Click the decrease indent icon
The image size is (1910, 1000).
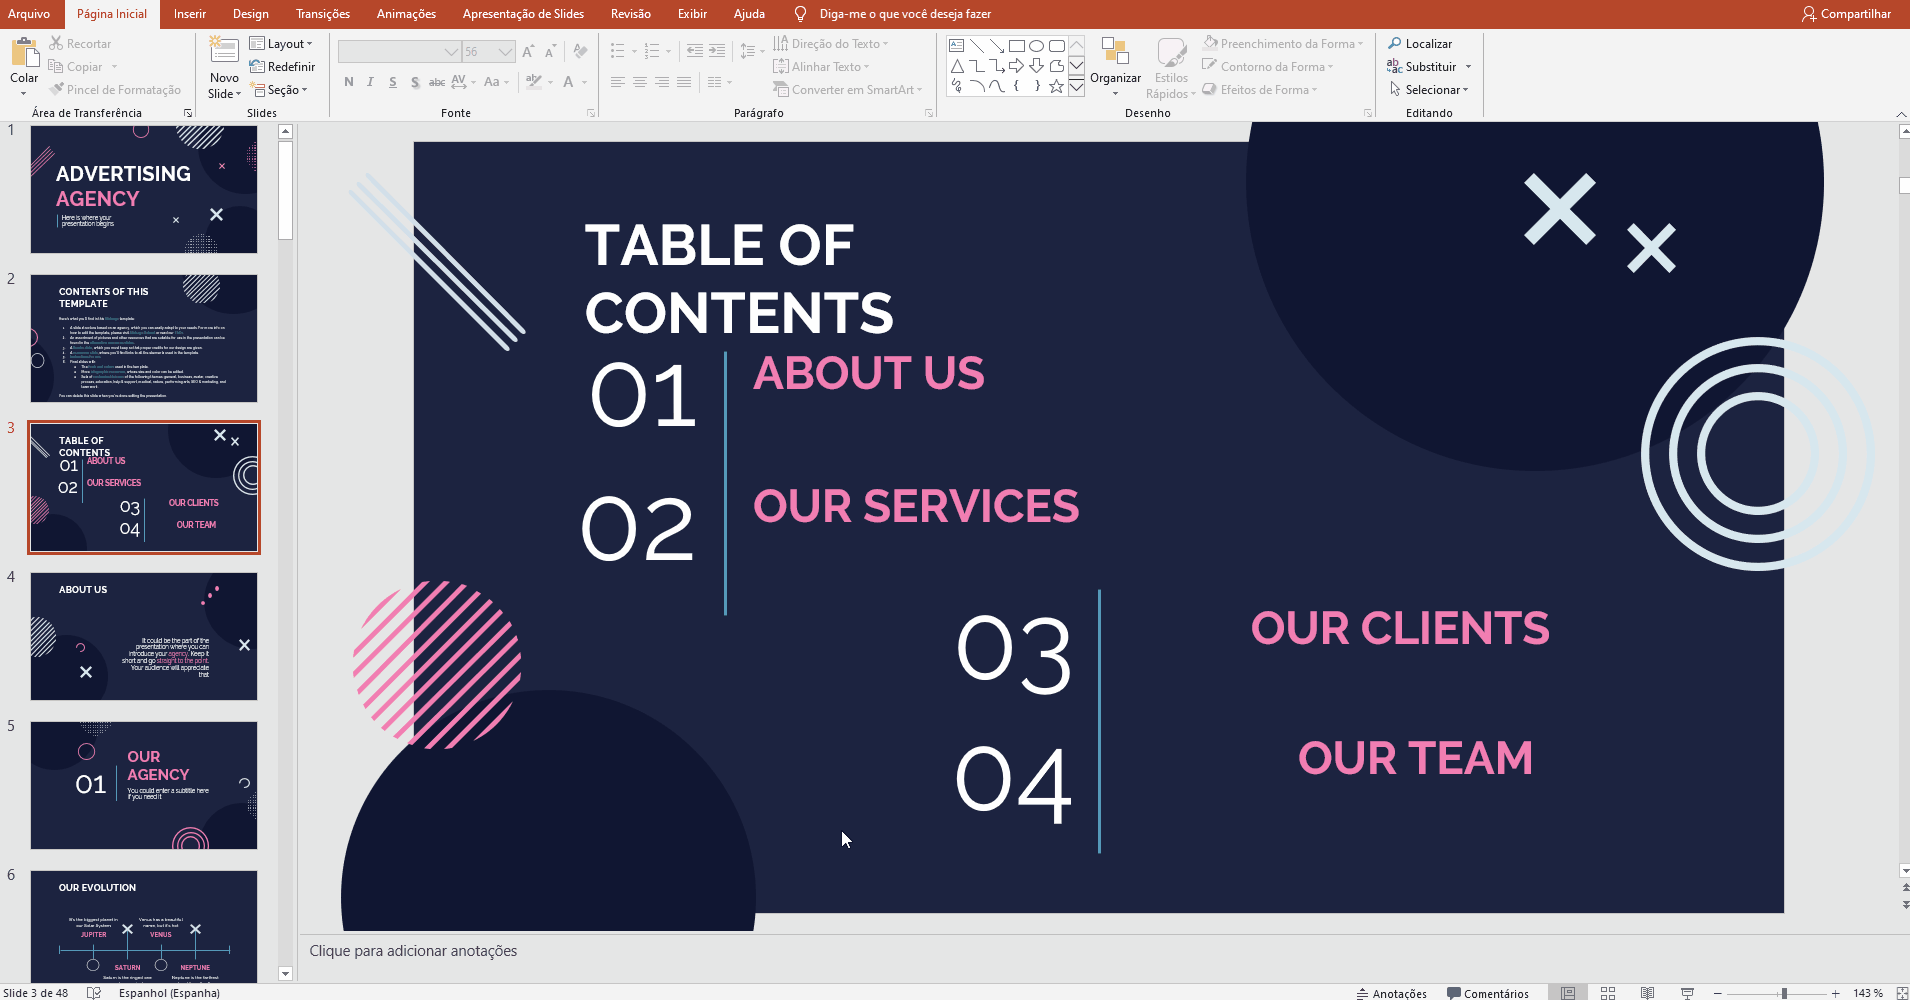pos(694,51)
